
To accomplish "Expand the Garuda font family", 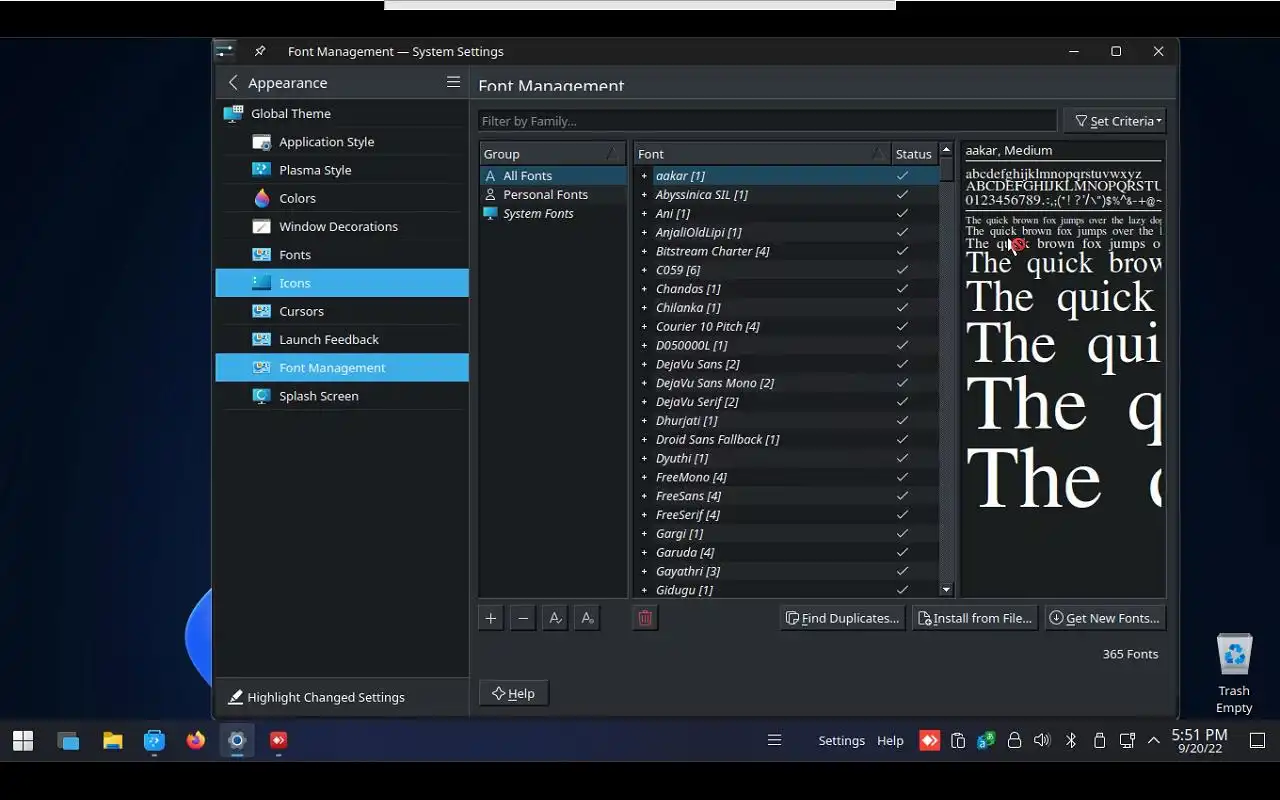I will tap(644, 552).
